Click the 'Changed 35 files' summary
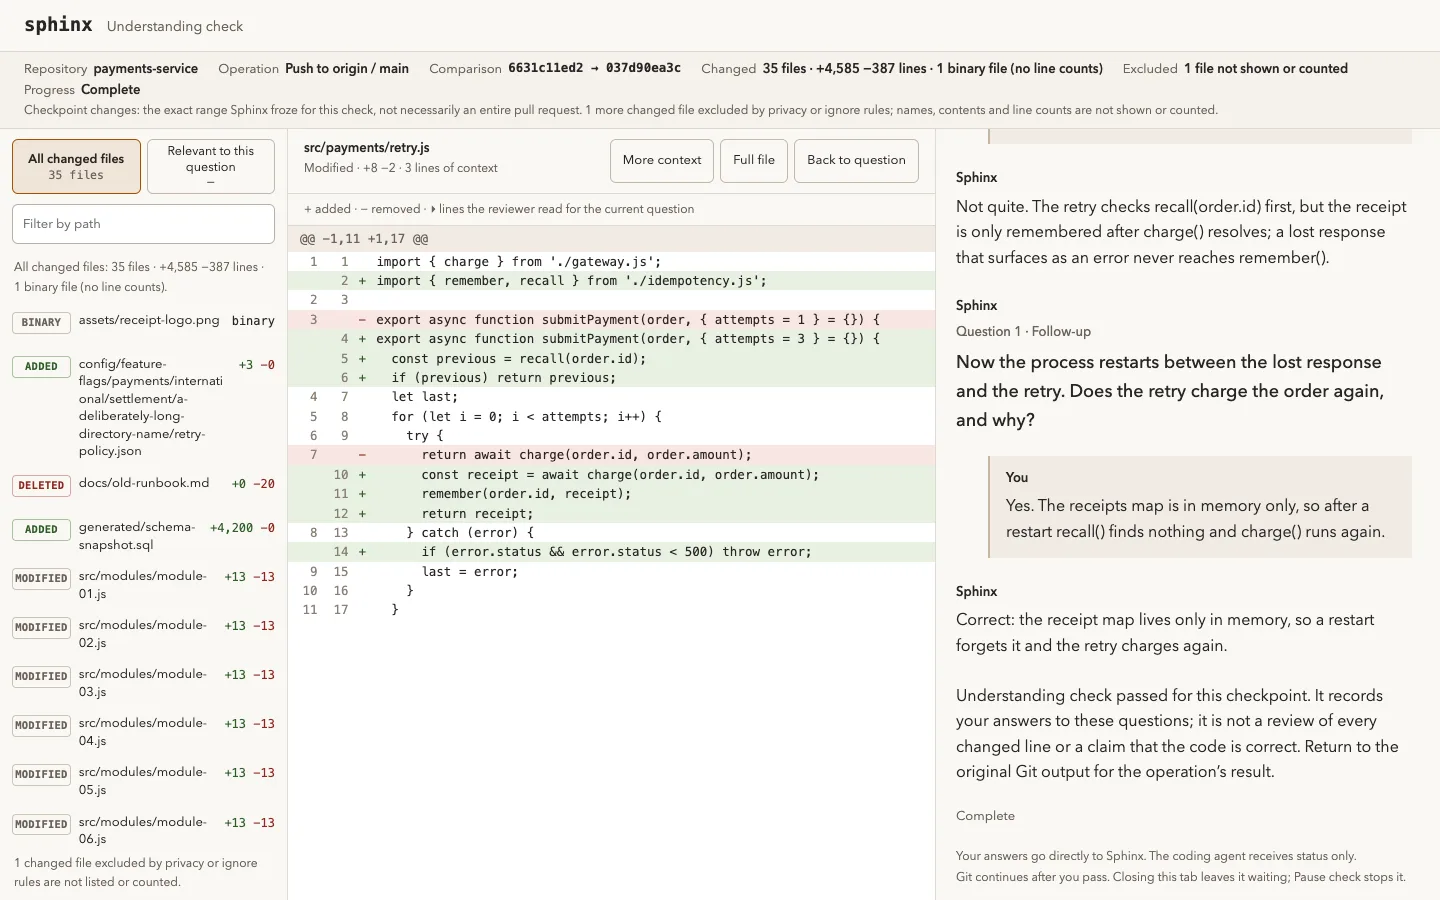The image size is (1440, 900). pos(902,68)
